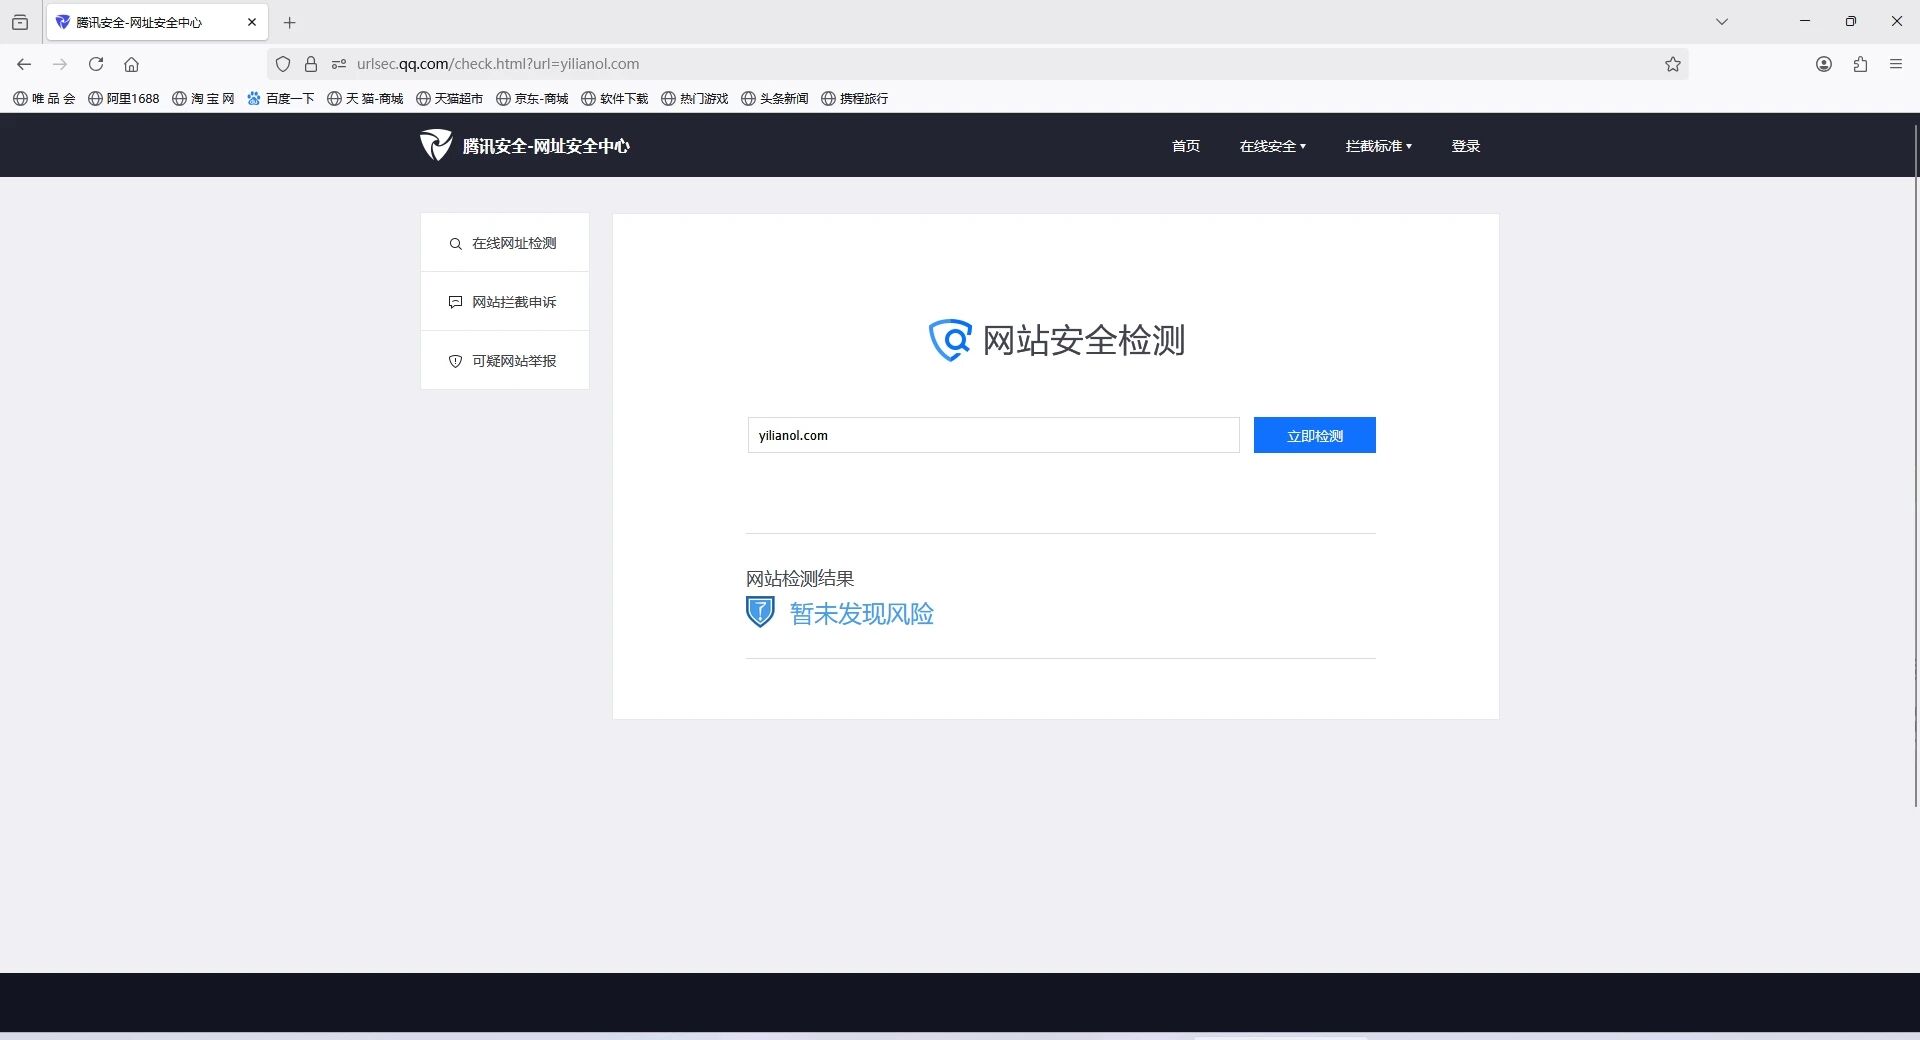Click the 网站安全检测 heading text

[1084, 340]
